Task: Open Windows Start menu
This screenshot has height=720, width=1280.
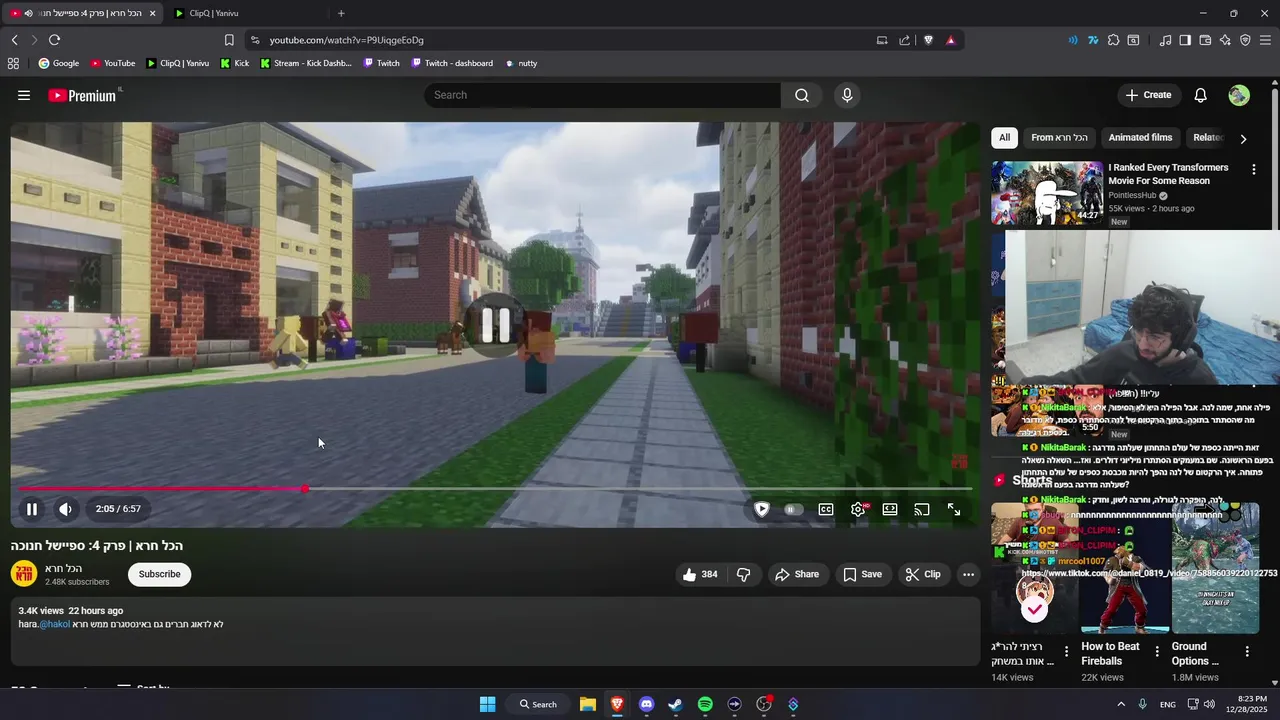Action: pyautogui.click(x=487, y=704)
